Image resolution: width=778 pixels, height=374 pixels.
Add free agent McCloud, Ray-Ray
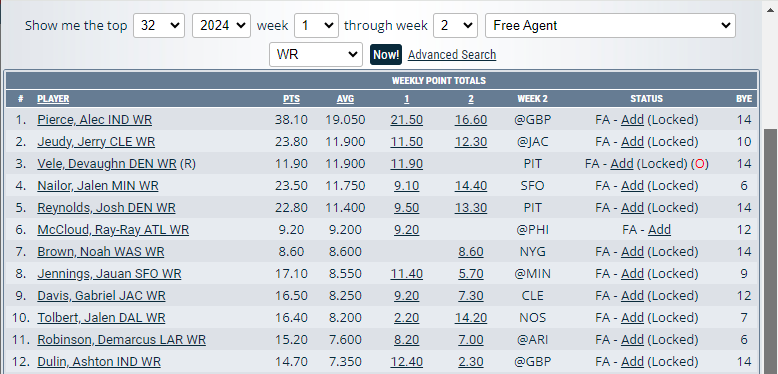(x=659, y=230)
